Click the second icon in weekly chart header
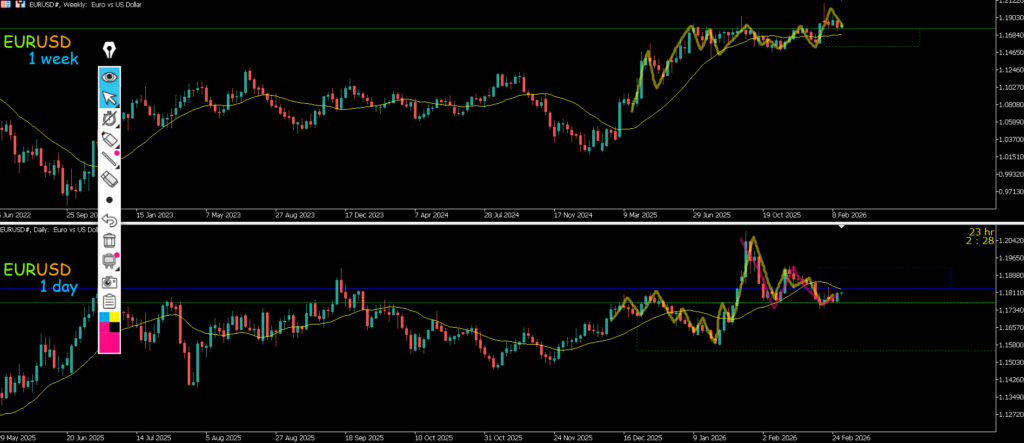 point(20,4)
